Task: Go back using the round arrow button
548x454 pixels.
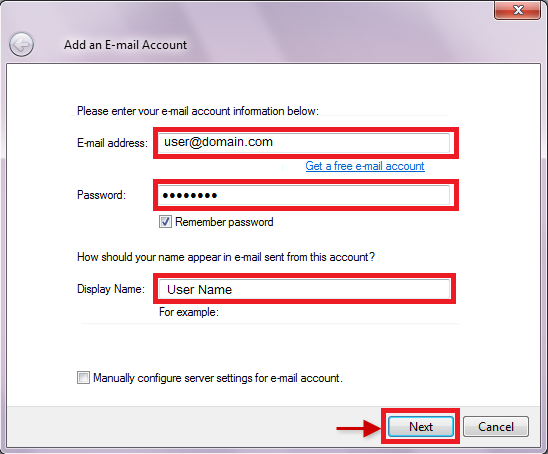Action: pos(21,44)
